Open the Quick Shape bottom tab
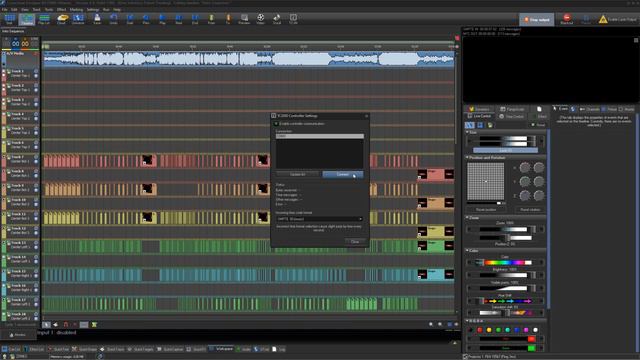The image size is (640, 360). point(85,349)
